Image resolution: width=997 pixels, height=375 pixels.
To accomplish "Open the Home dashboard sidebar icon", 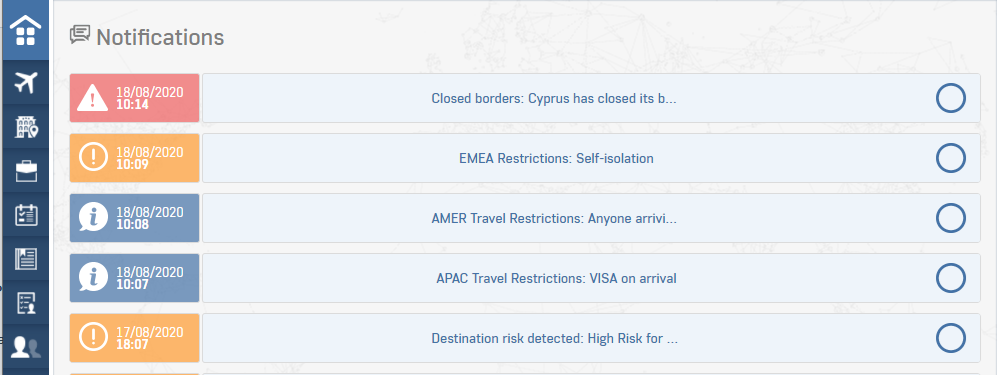I will coord(25,30).
